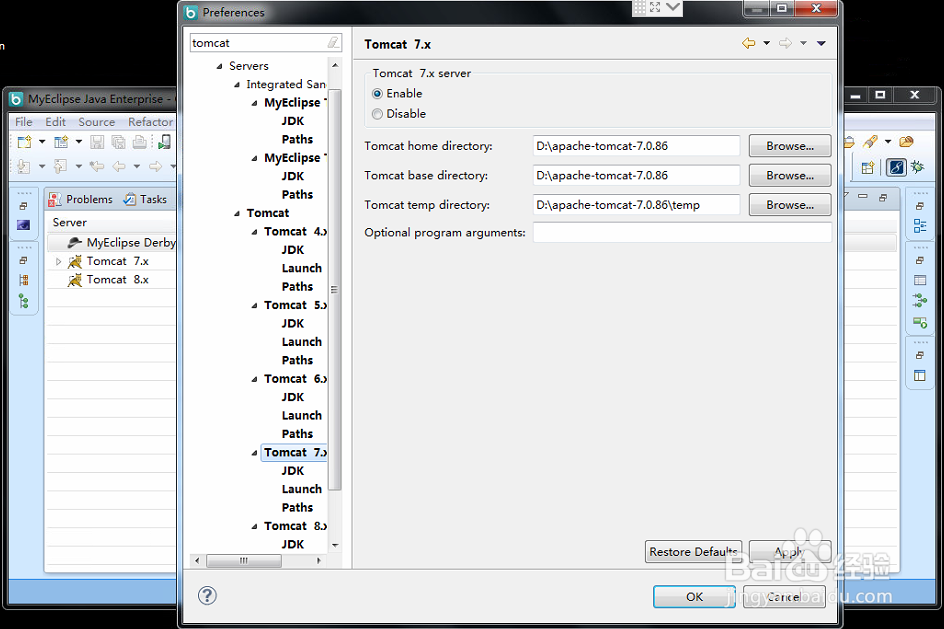Image resolution: width=944 pixels, height=629 pixels.
Task: Select the Tomcat 8.x row in Servers view
Action: coord(112,280)
